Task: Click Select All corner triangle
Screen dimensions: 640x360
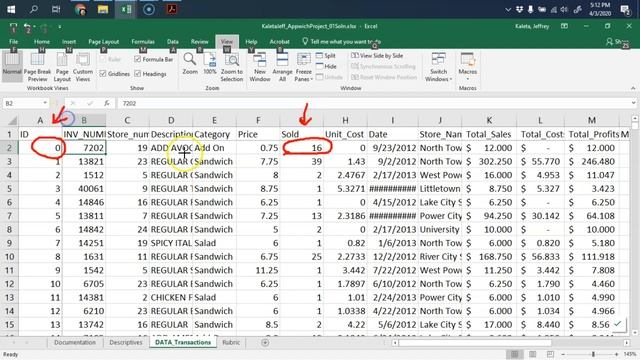Action: click(x=12, y=120)
